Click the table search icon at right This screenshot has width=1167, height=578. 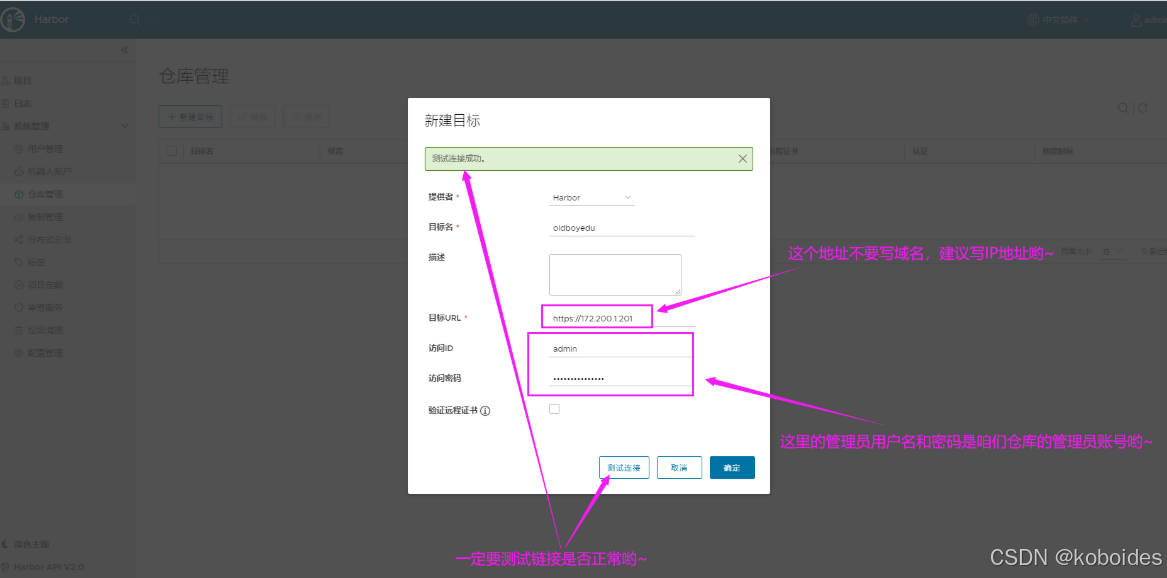(x=1123, y=109)
